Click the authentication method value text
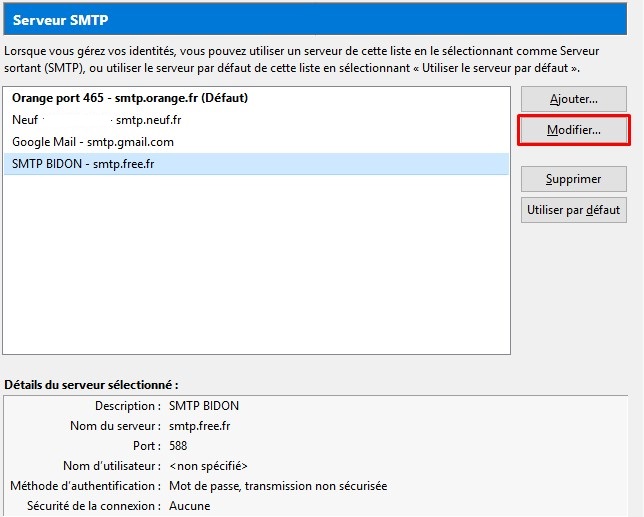The image size is (644, 517). 278,486
